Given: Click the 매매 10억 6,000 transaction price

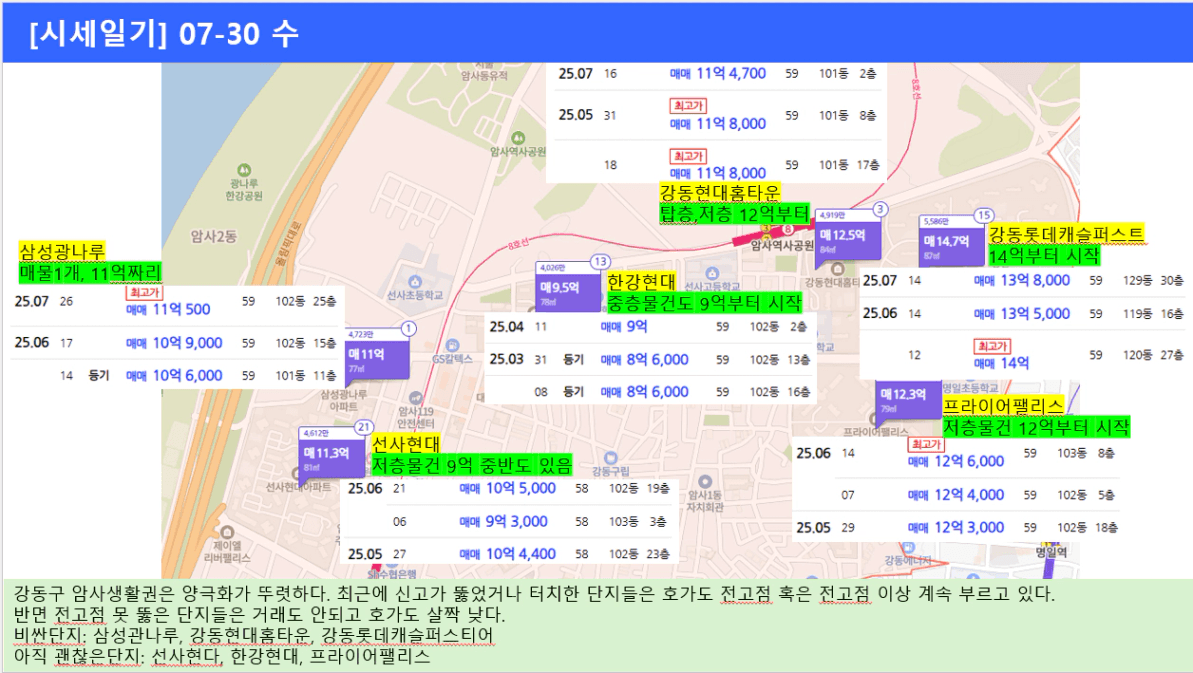Looking at the screenshot, I should [174, 375].
